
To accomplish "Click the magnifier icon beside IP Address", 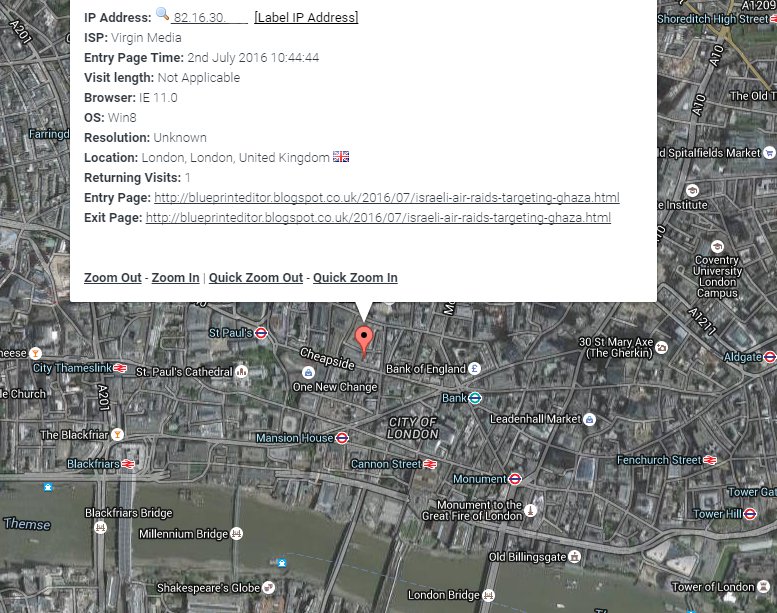I will [163, 14].
